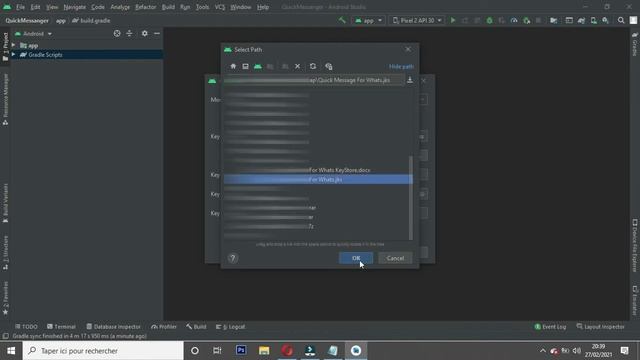Cancel the Select Path dialog
Viewport: 640px width, 360px height.
(x=395, y=258)
